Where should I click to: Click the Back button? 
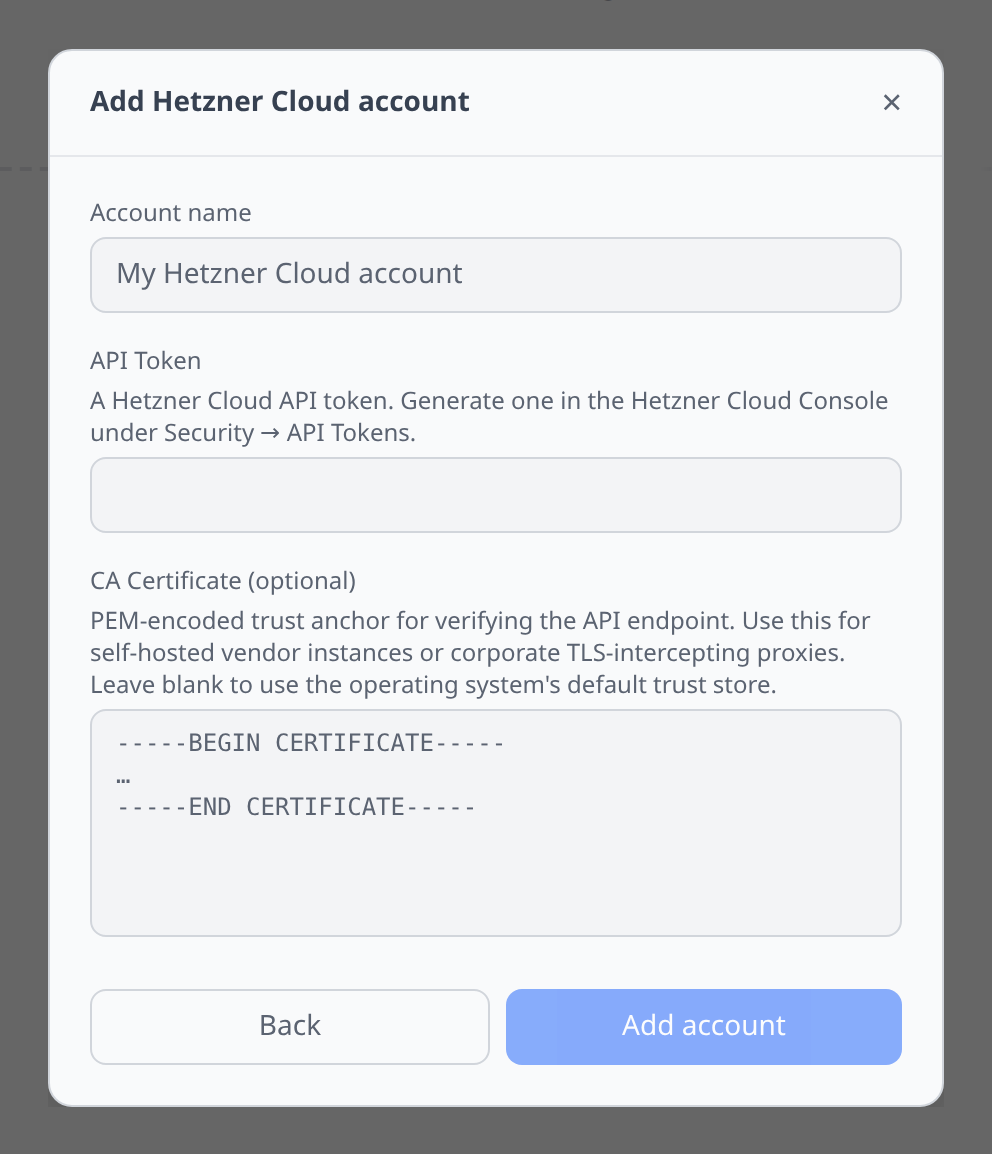(290, 1027)
